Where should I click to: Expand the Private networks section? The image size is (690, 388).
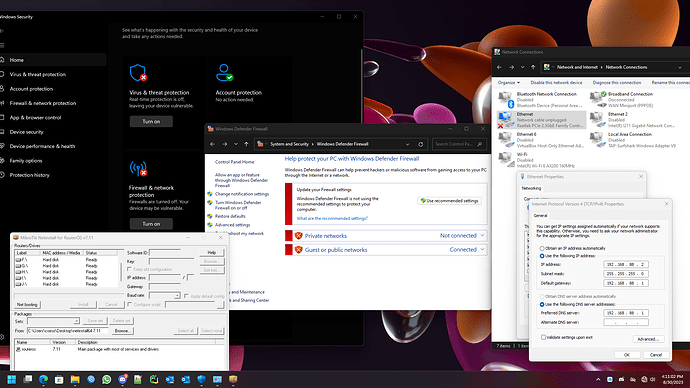coord(482,236)
